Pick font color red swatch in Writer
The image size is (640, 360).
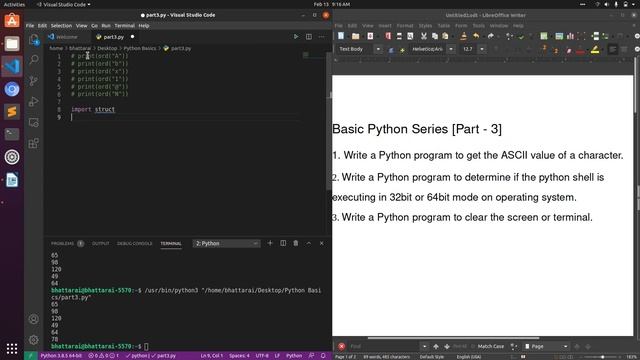click(x=580, y=49)
